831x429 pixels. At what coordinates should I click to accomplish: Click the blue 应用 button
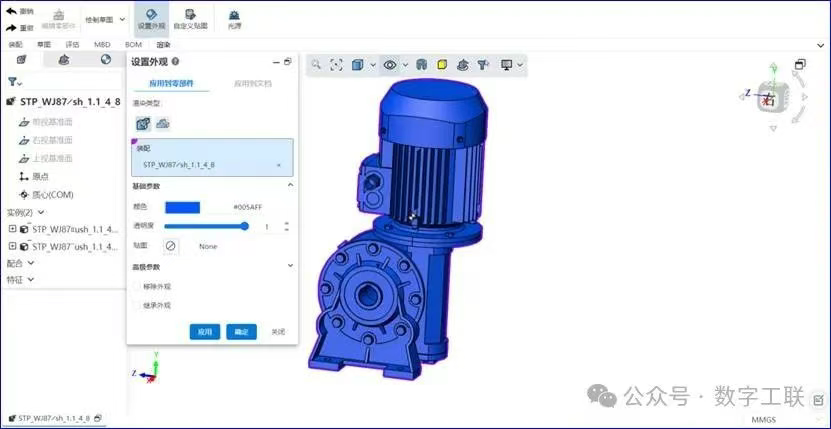tap(205, 332)
